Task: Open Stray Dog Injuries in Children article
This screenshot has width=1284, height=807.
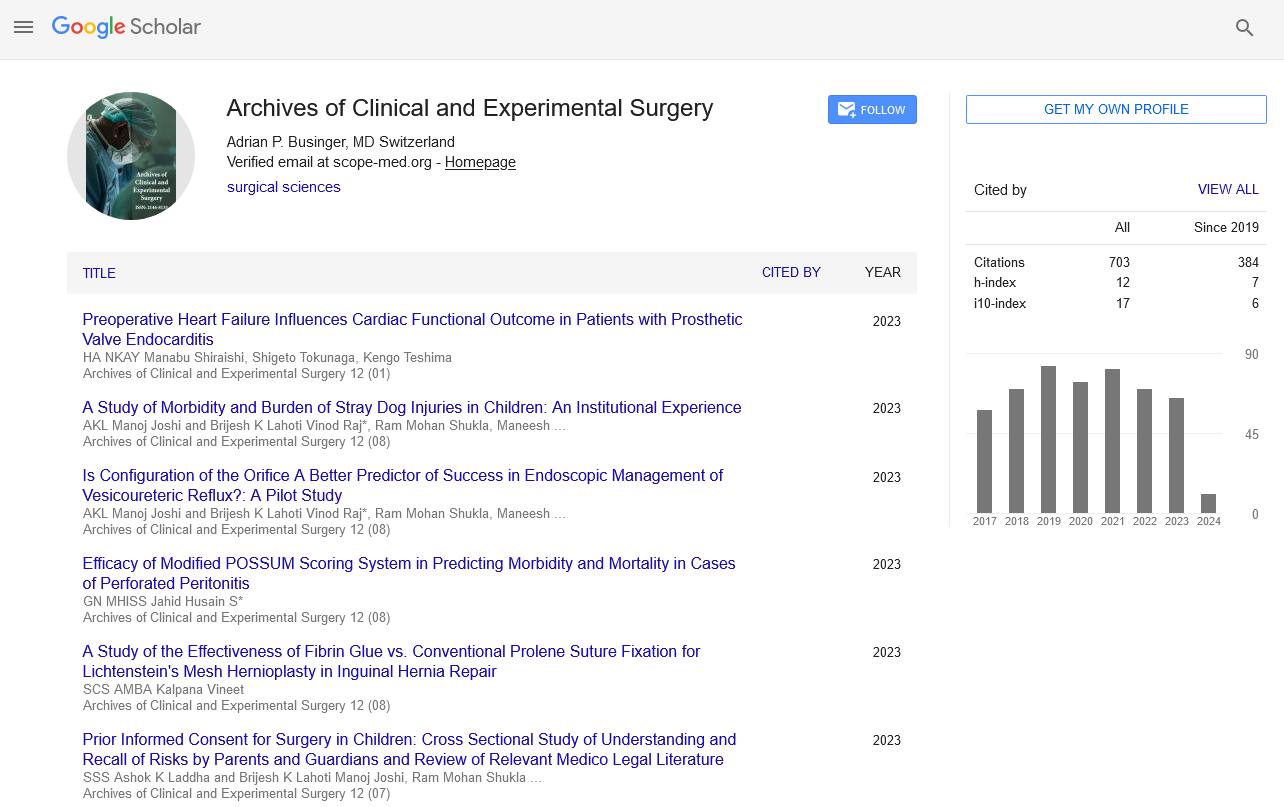Action: click(x=412, y=407)
